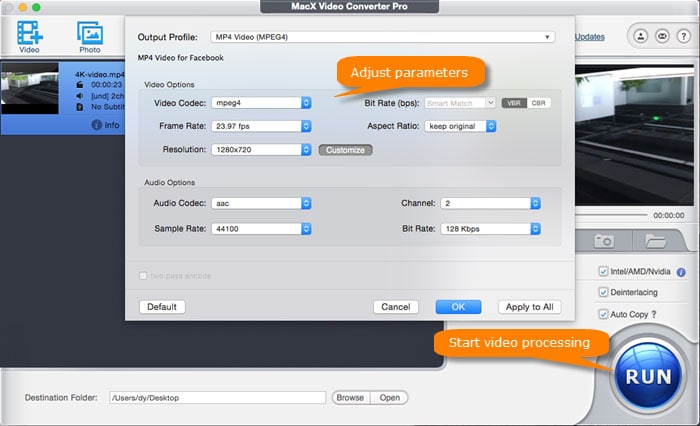The height and width of the screenshot is (426, 700).
Task: Select CBR bit rate mode
Action: [x=538, y=103]
